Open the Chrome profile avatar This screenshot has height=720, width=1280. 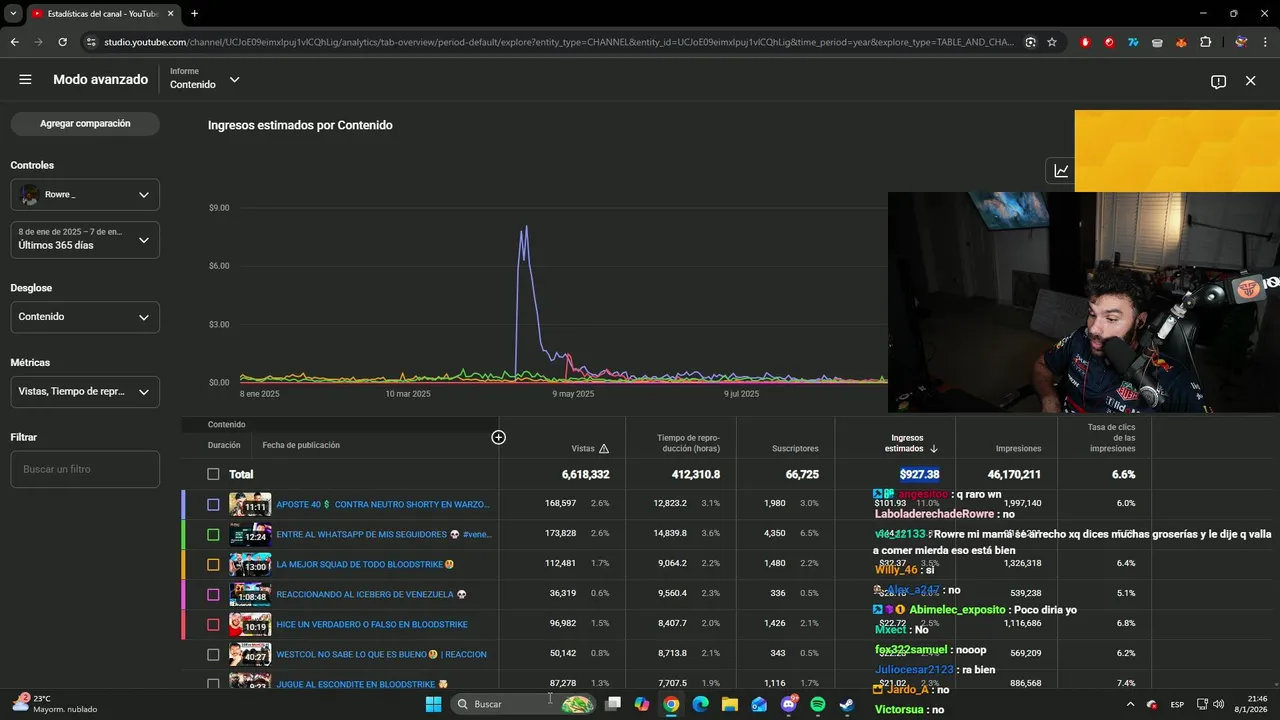[1241, 42]
